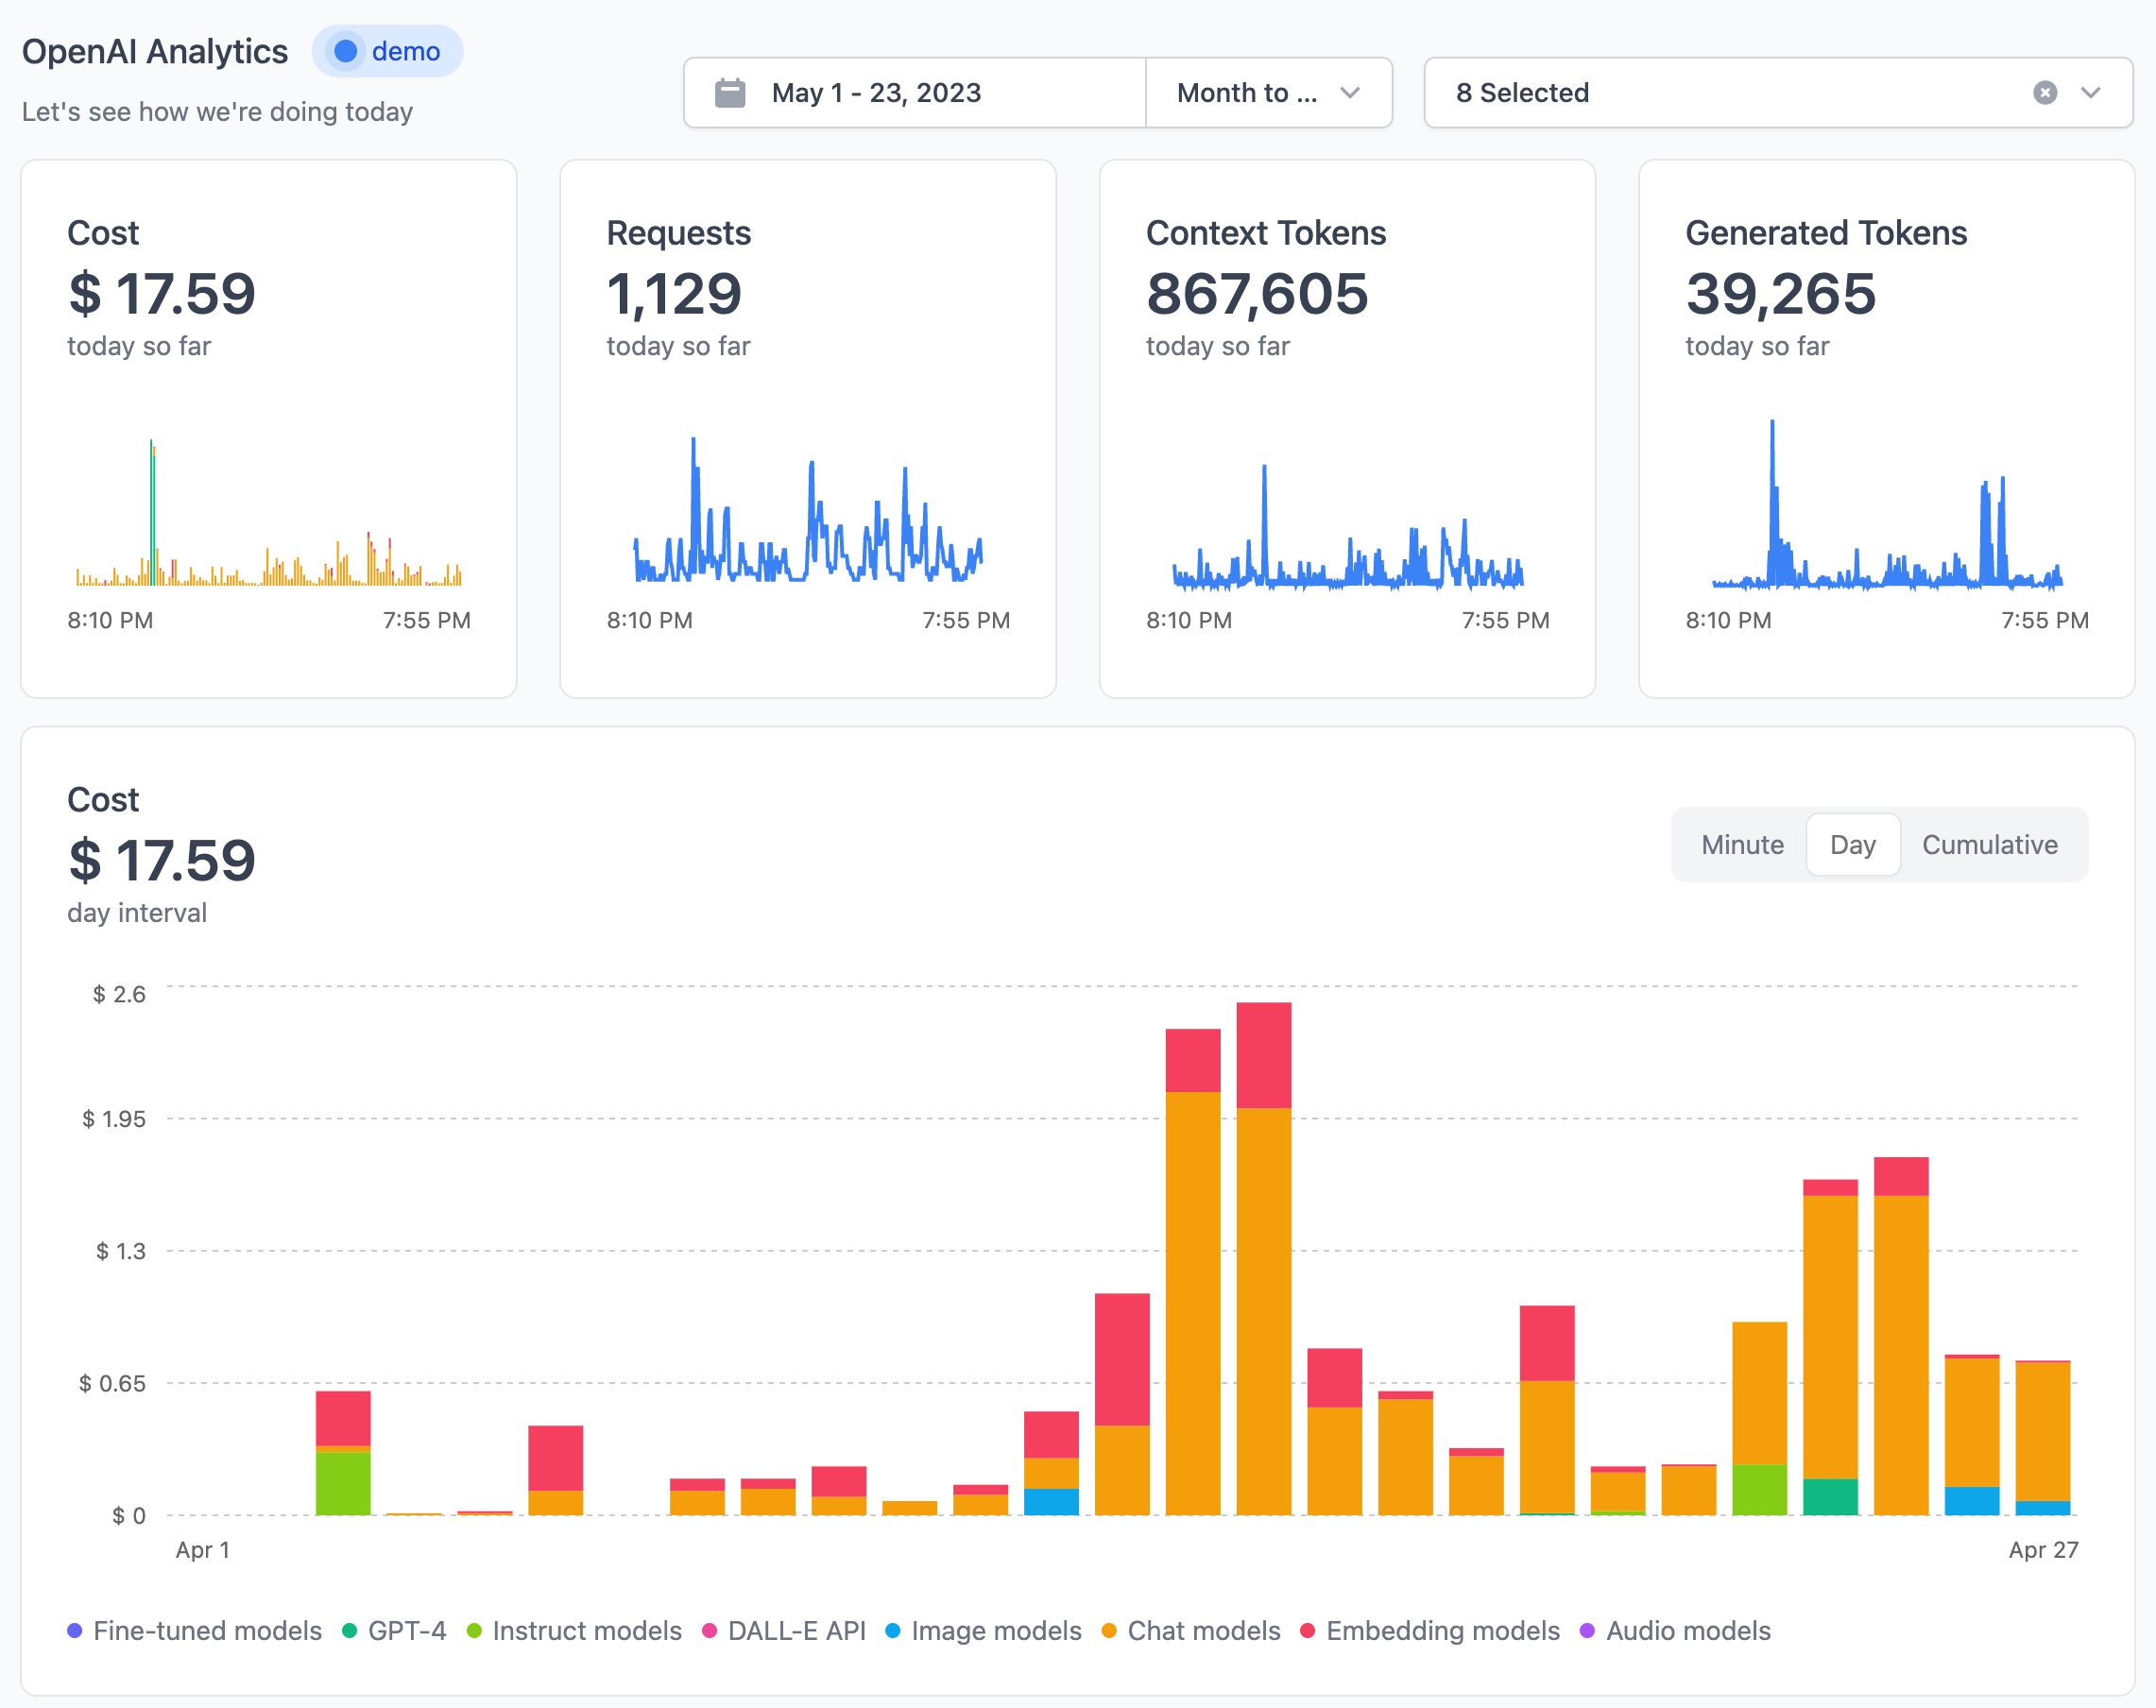Click the Context Tokens sparkline chart
This screenshot has width=2156, height=1708.
(x=1348, y=526)
